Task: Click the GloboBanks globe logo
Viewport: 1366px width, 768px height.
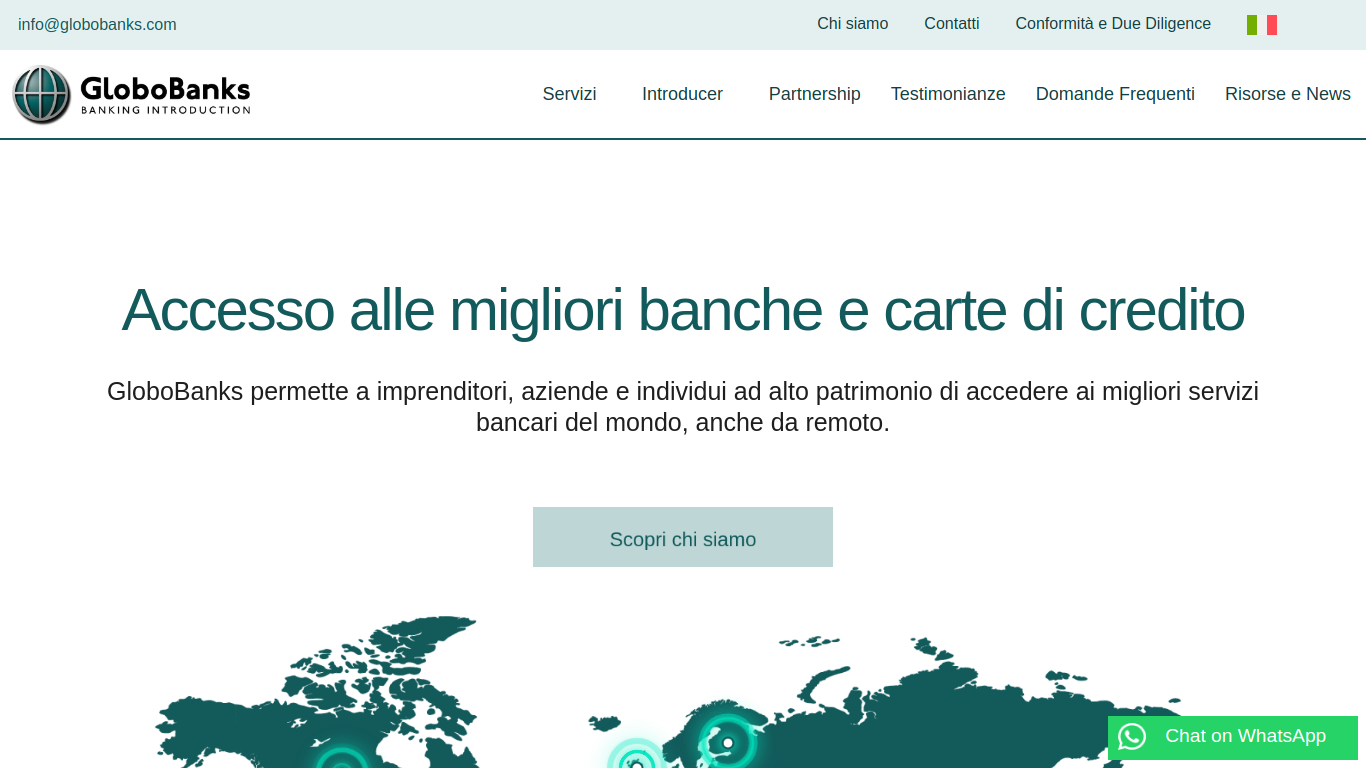Action: pyautogui.click(x=42, y=95)
